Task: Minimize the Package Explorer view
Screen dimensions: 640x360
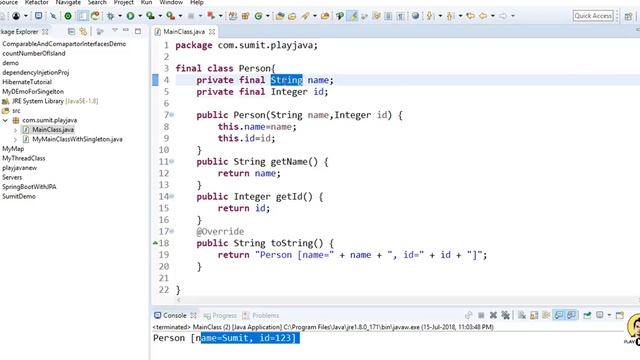Action: point(126,30)
